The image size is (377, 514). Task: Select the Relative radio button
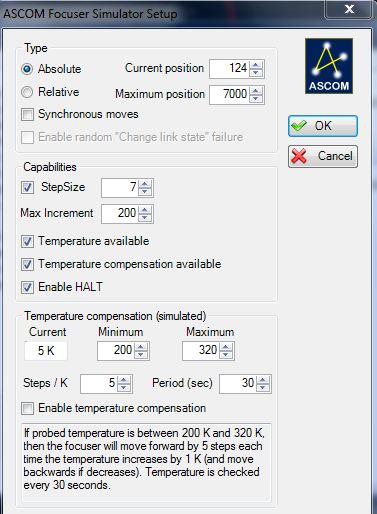27,92
